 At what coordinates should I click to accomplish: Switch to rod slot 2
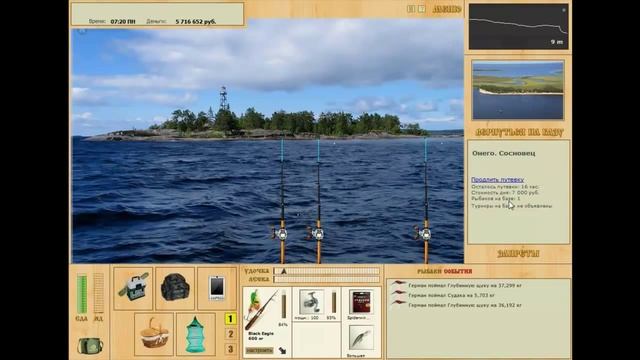(230, 334)
